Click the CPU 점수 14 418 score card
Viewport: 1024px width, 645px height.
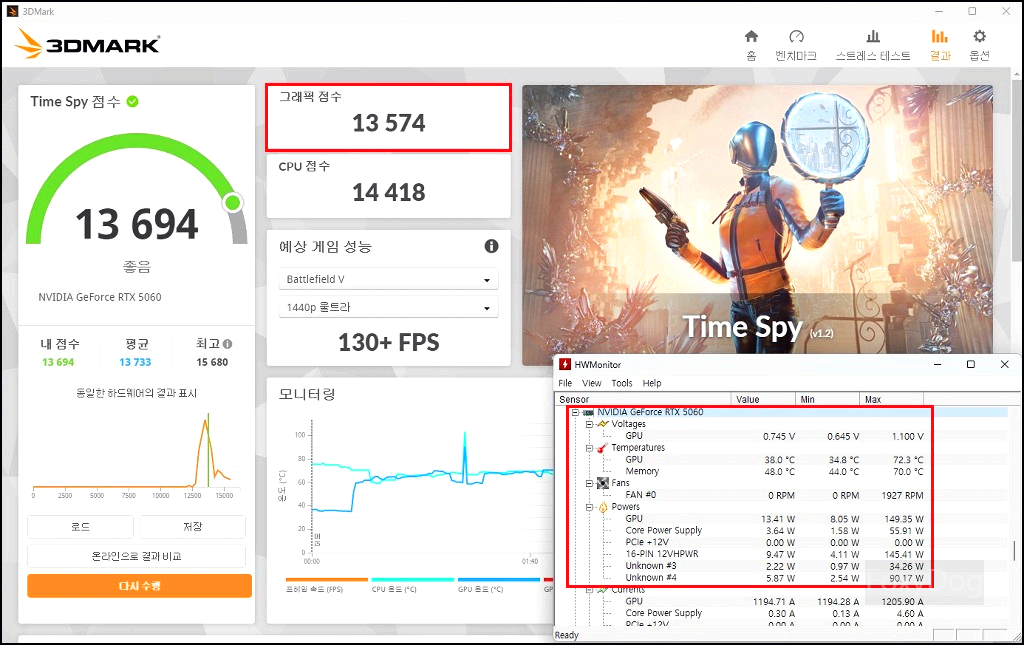[x=389, y=186]
